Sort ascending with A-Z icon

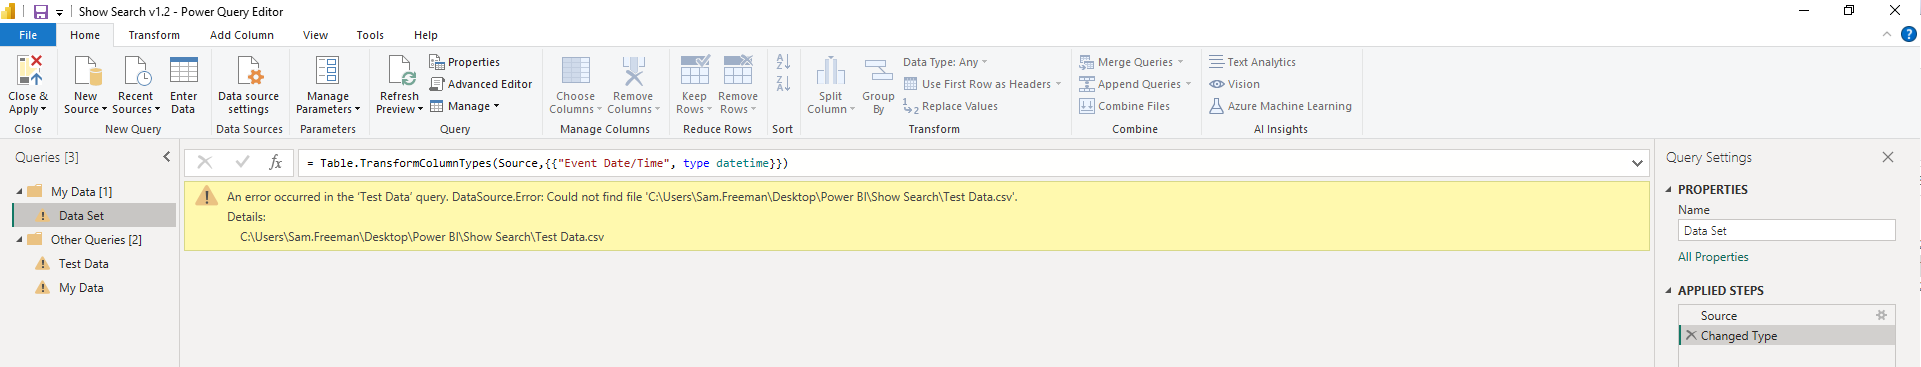coord(783,62)
